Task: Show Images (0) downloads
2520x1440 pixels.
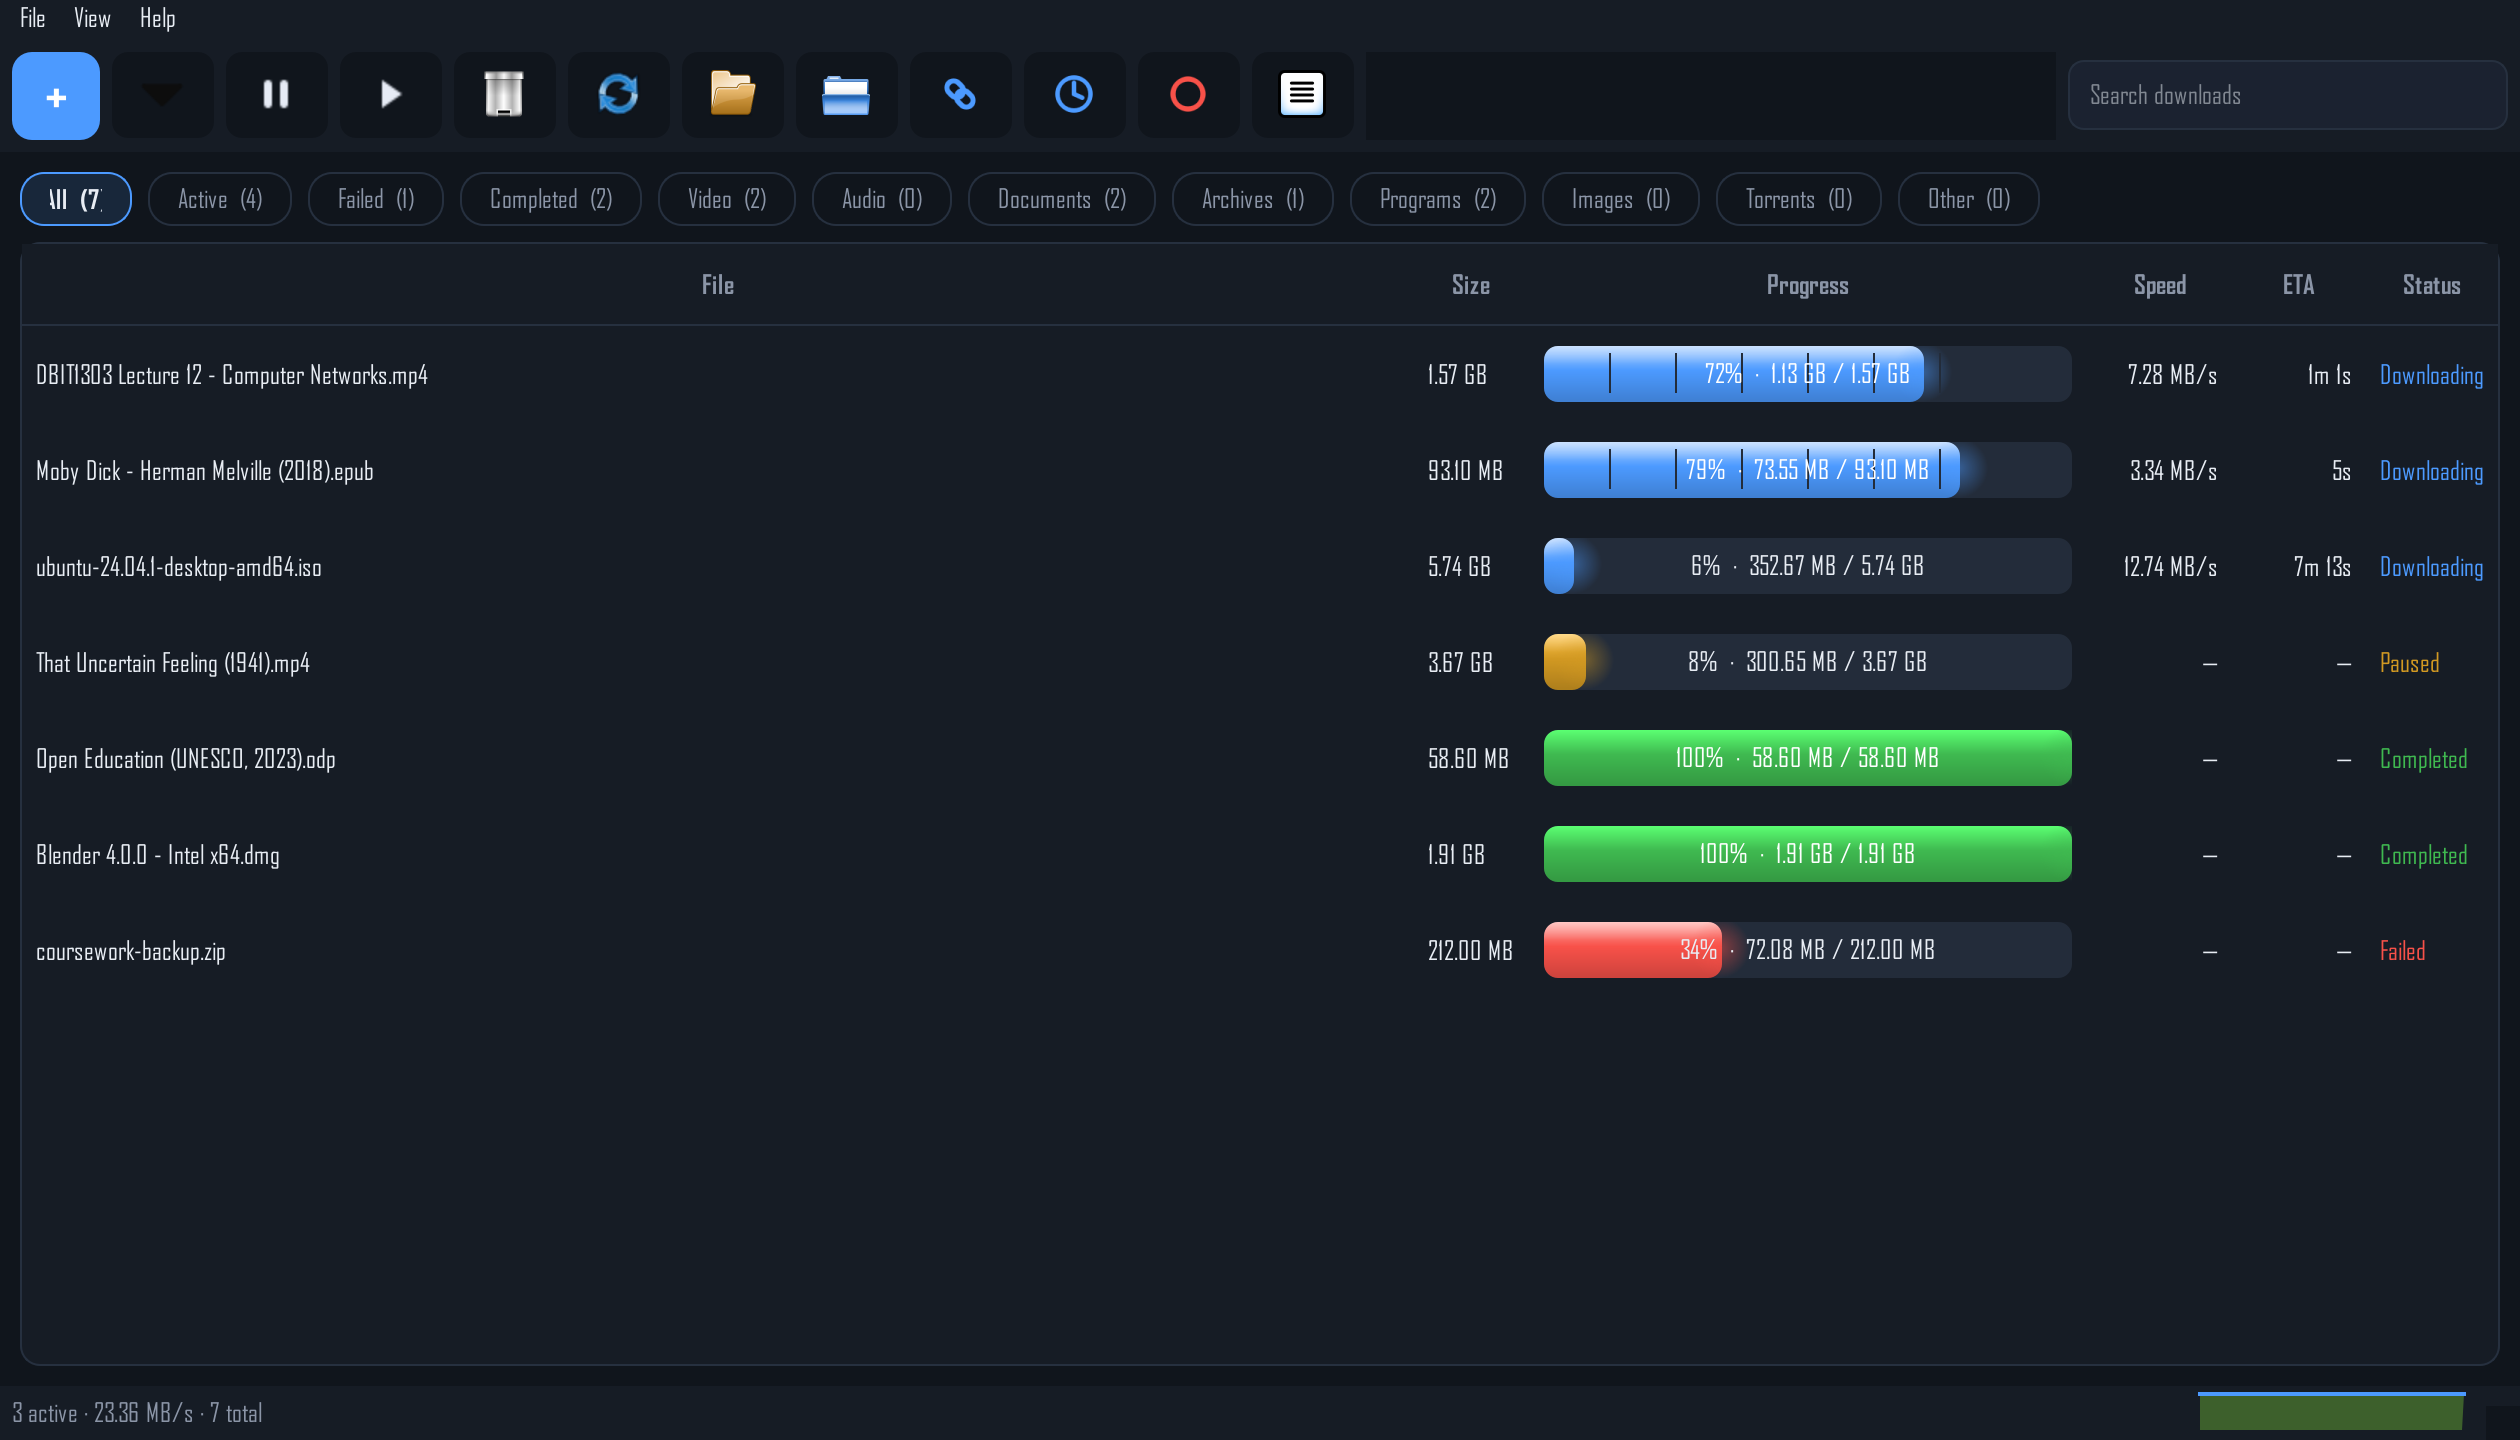Action: click(x=1621, y=199)
